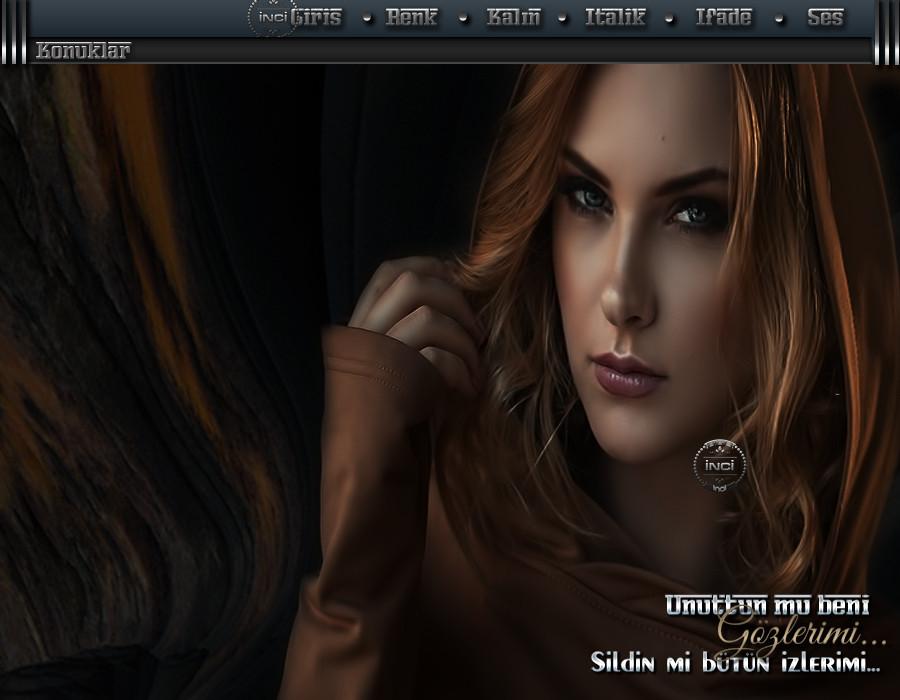Image resolution: width=900 pixels, height=700 pixels.
Task: Open the Ifade emoticons menu
Action: pyautogui.click(x=723, y=17)
